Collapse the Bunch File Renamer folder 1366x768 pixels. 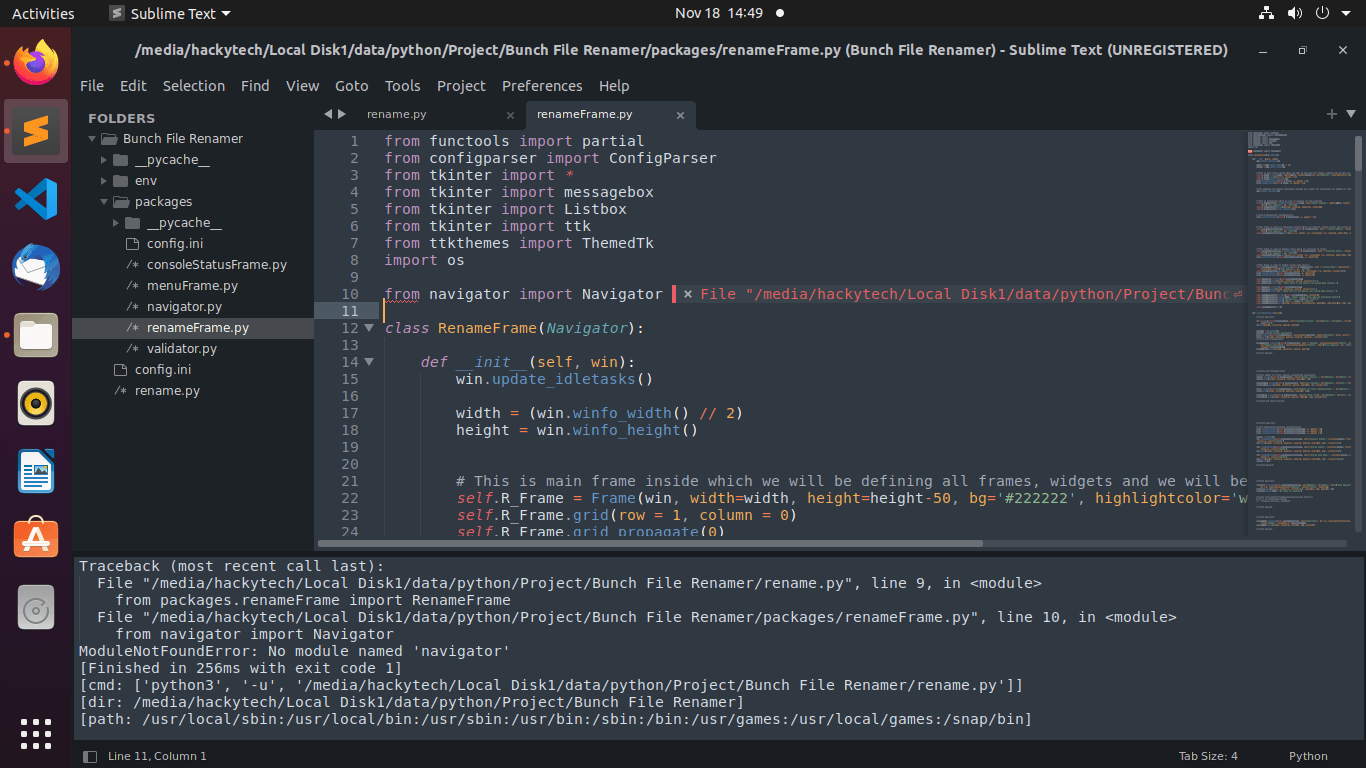(93, 139)
